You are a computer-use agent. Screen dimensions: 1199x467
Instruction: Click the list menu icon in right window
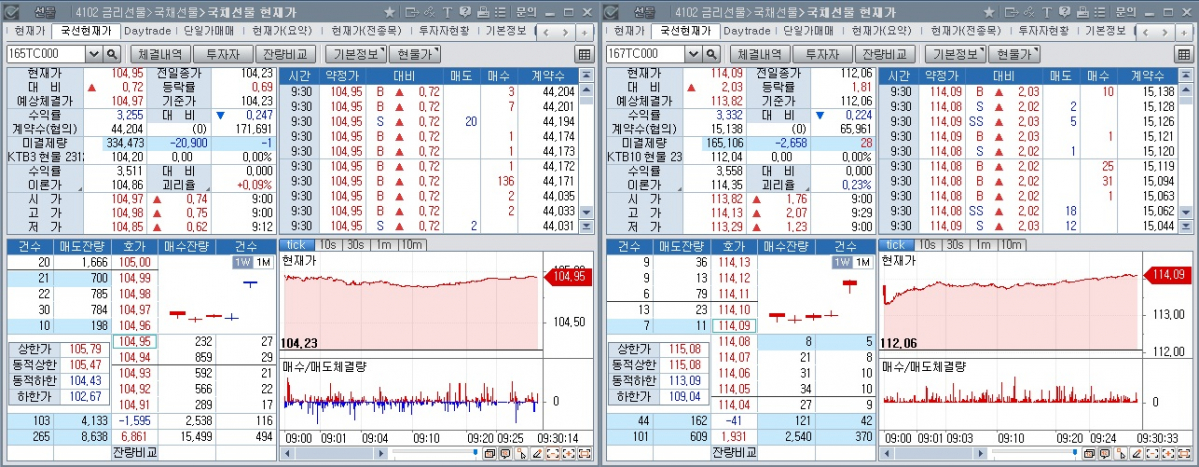click(x=1099, y=12)
